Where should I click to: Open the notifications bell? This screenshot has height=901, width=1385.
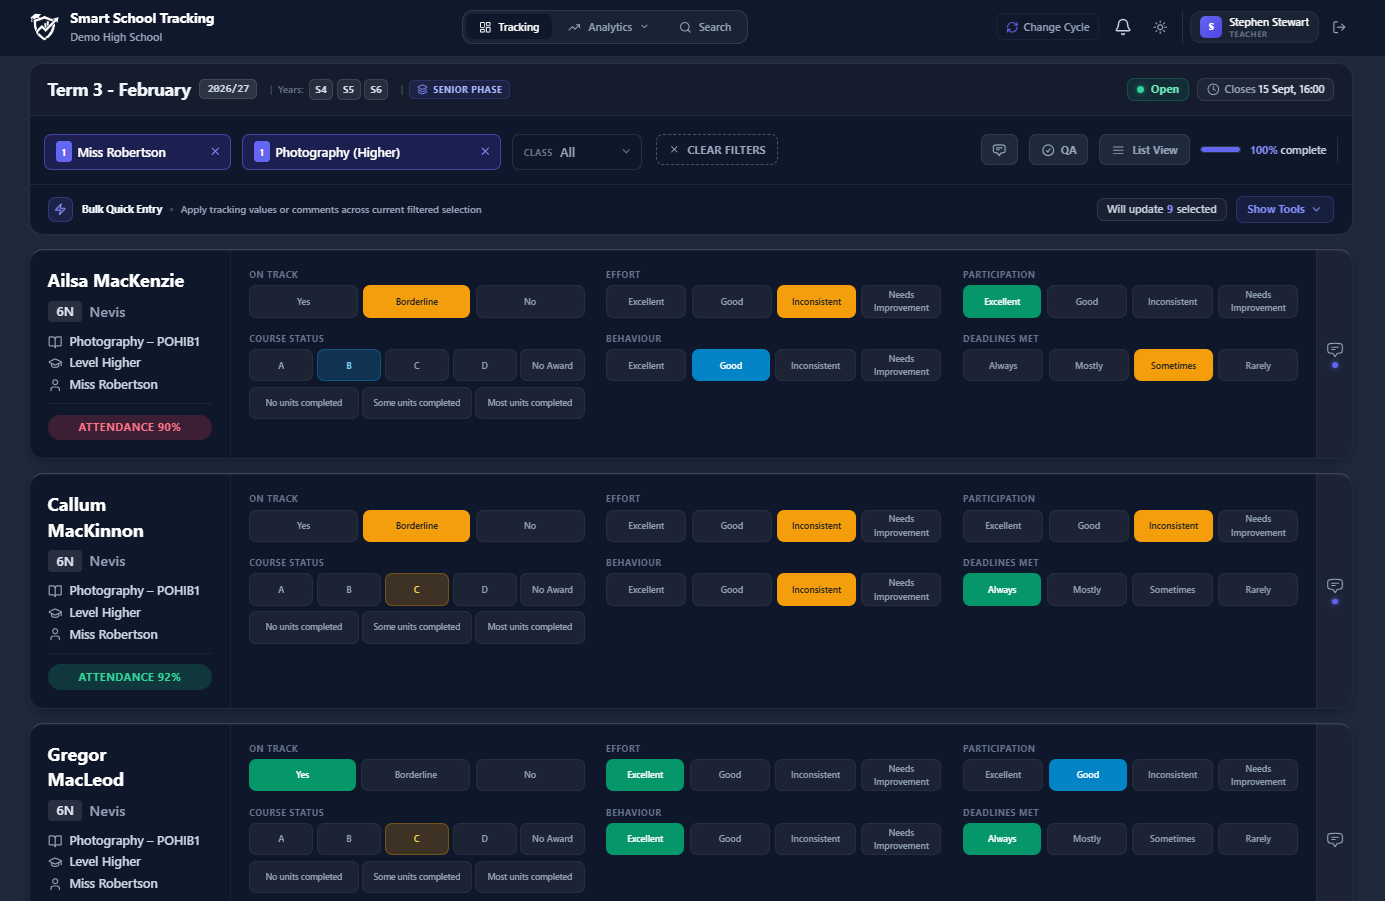point(1123,27)
